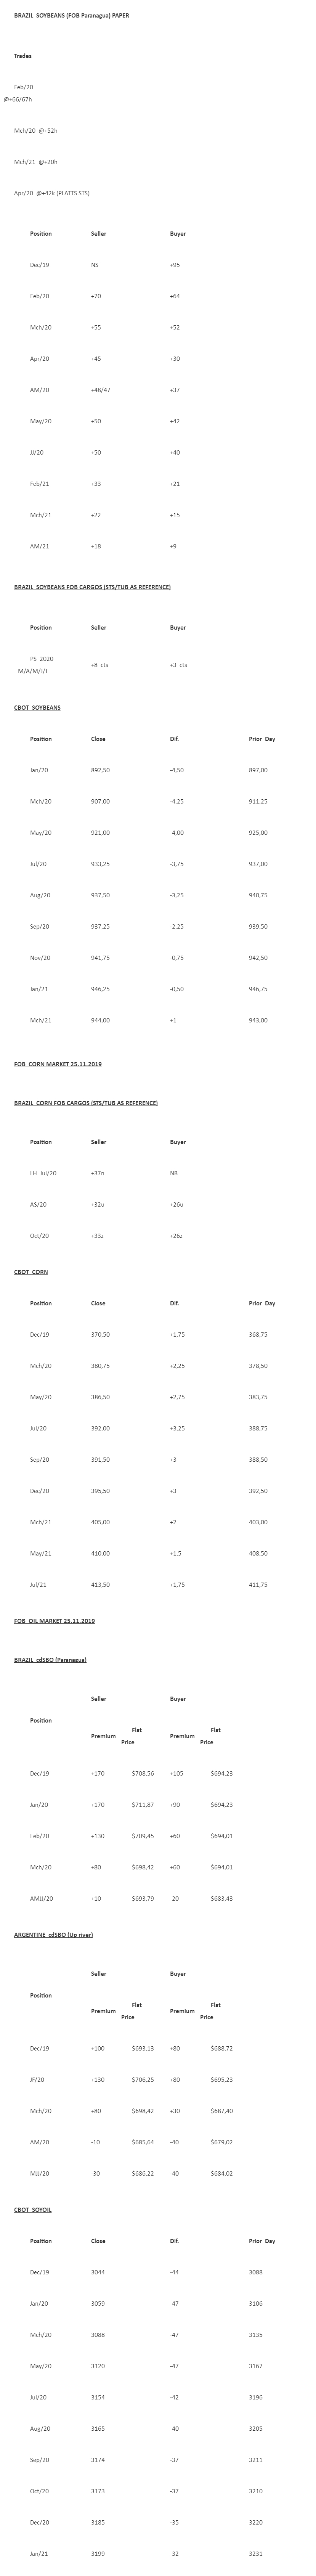This screenshot has width=316, height=2576.
Task: Select the Mch/21 @+20h trade entry
Action: coord(36,162)
